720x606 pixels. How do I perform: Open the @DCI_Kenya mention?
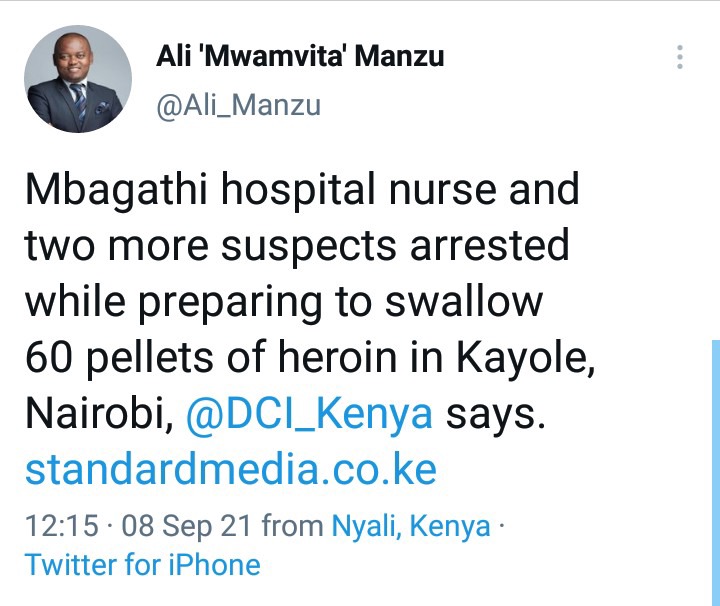coord(309,413)
